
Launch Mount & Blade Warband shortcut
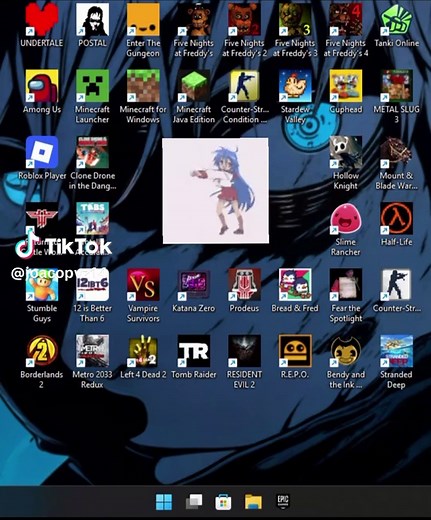point(396,152)
